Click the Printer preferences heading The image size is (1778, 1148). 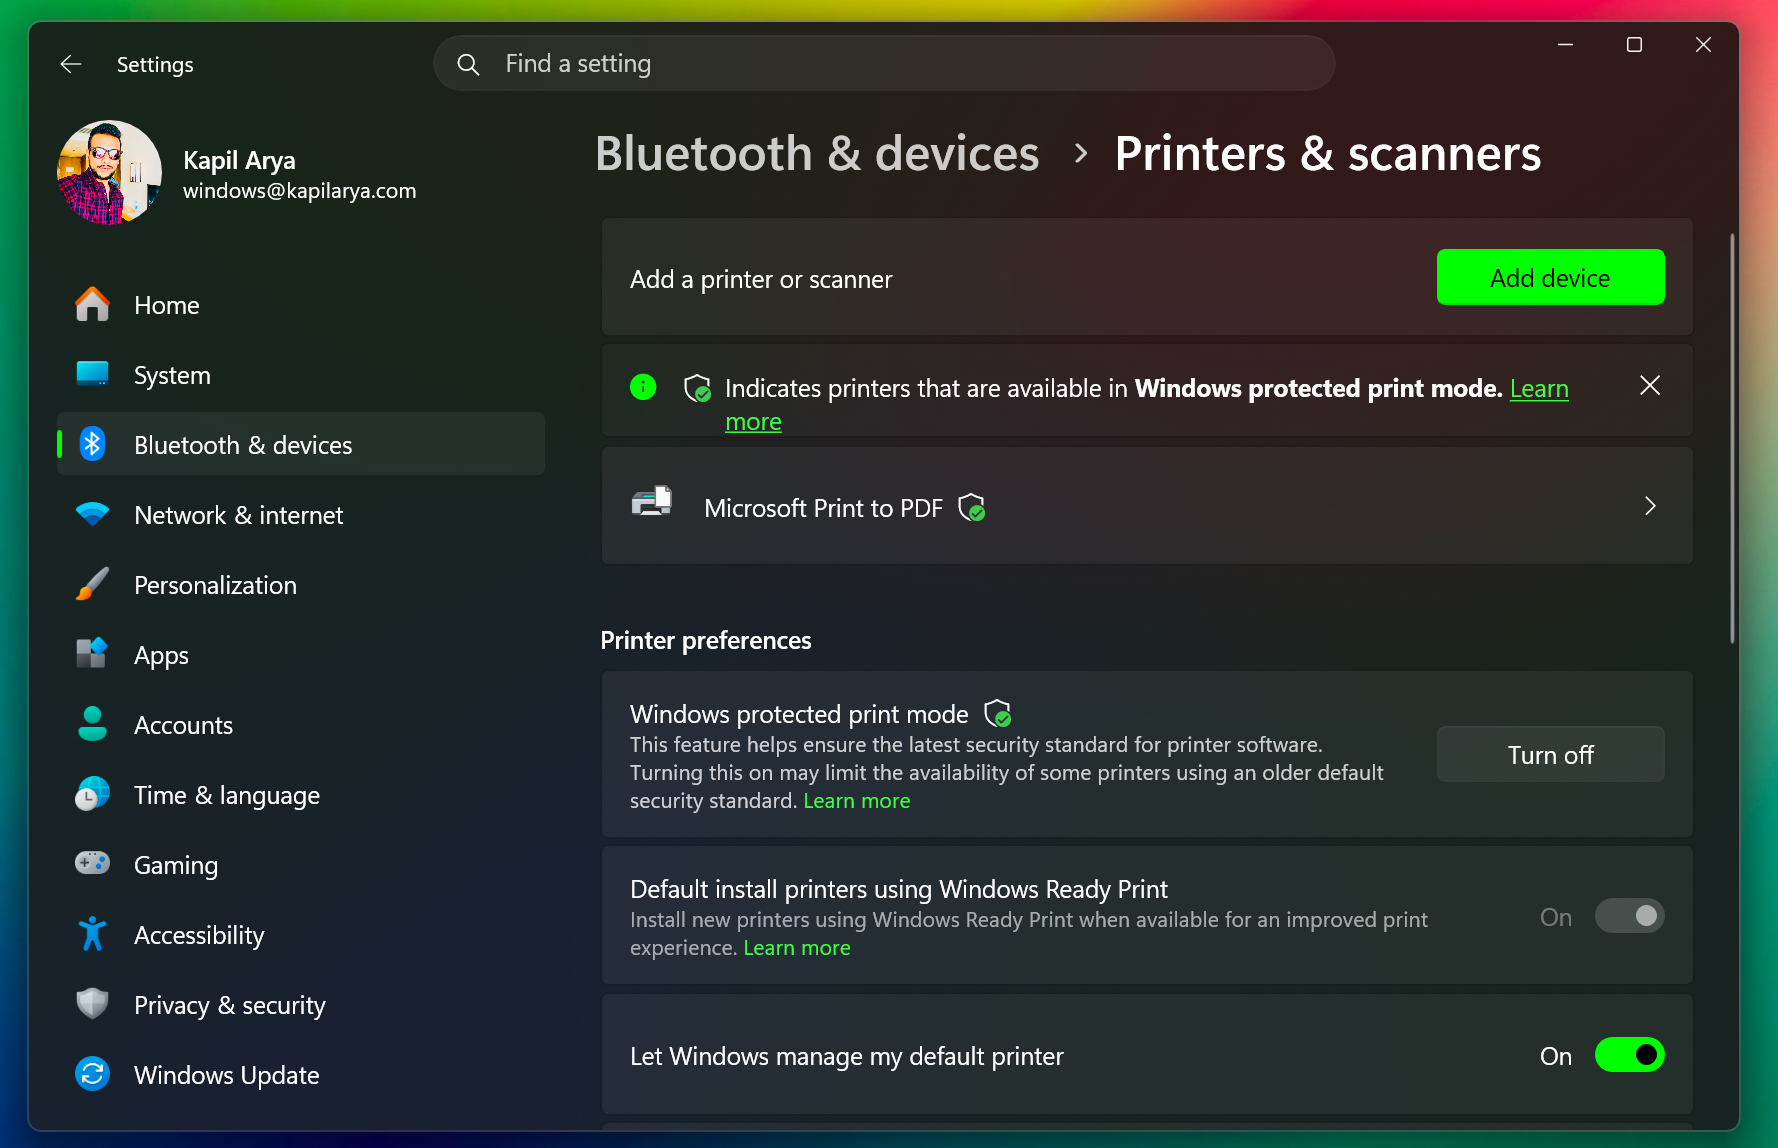point(706,640)
